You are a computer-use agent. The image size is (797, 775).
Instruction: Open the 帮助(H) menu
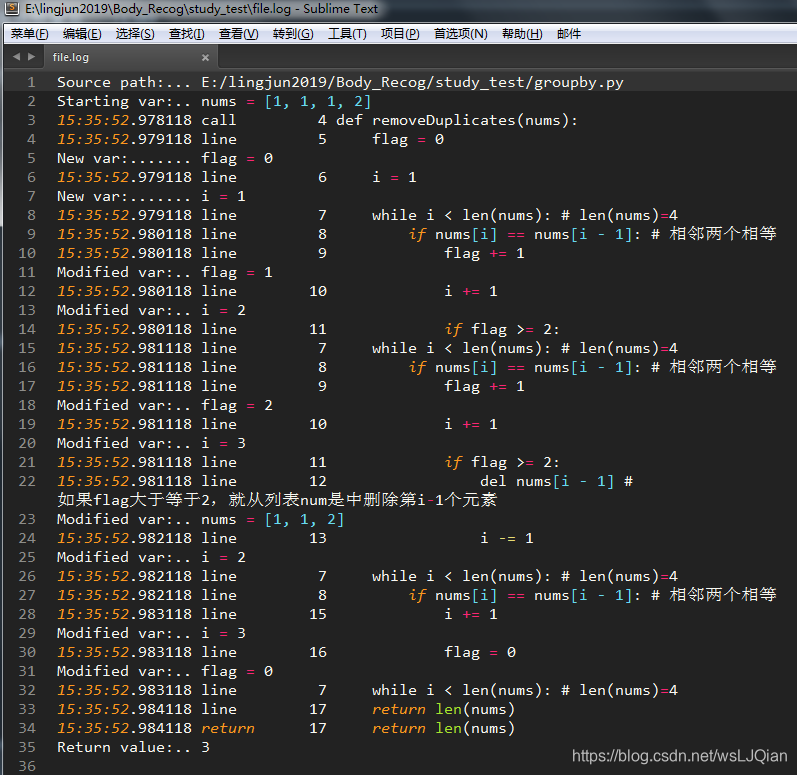pos(522,34)
